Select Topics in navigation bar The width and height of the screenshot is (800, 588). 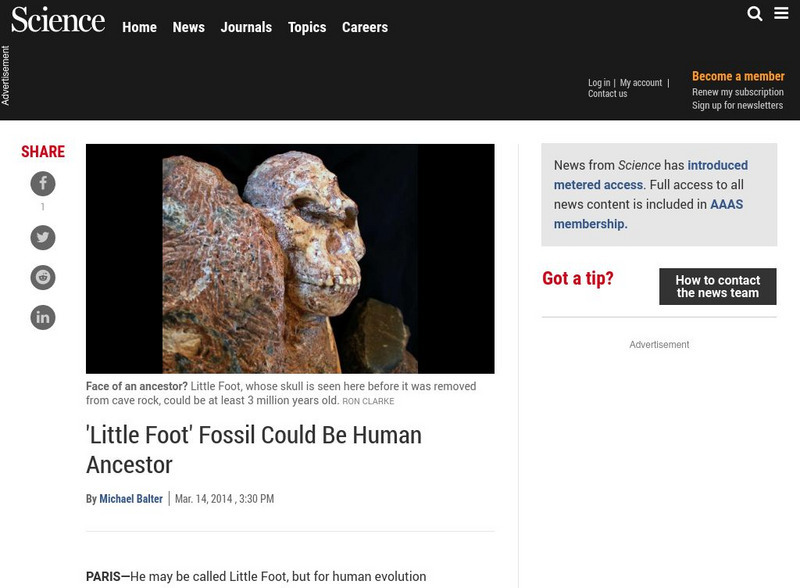click(307, 27)
